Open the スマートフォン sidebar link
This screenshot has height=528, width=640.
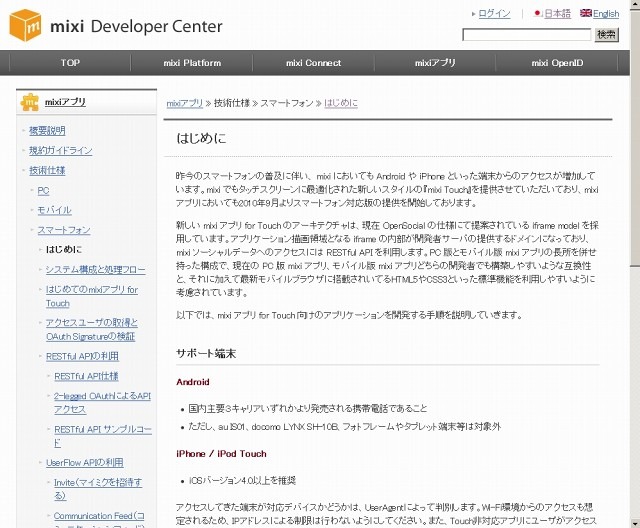tap(64, 230)
